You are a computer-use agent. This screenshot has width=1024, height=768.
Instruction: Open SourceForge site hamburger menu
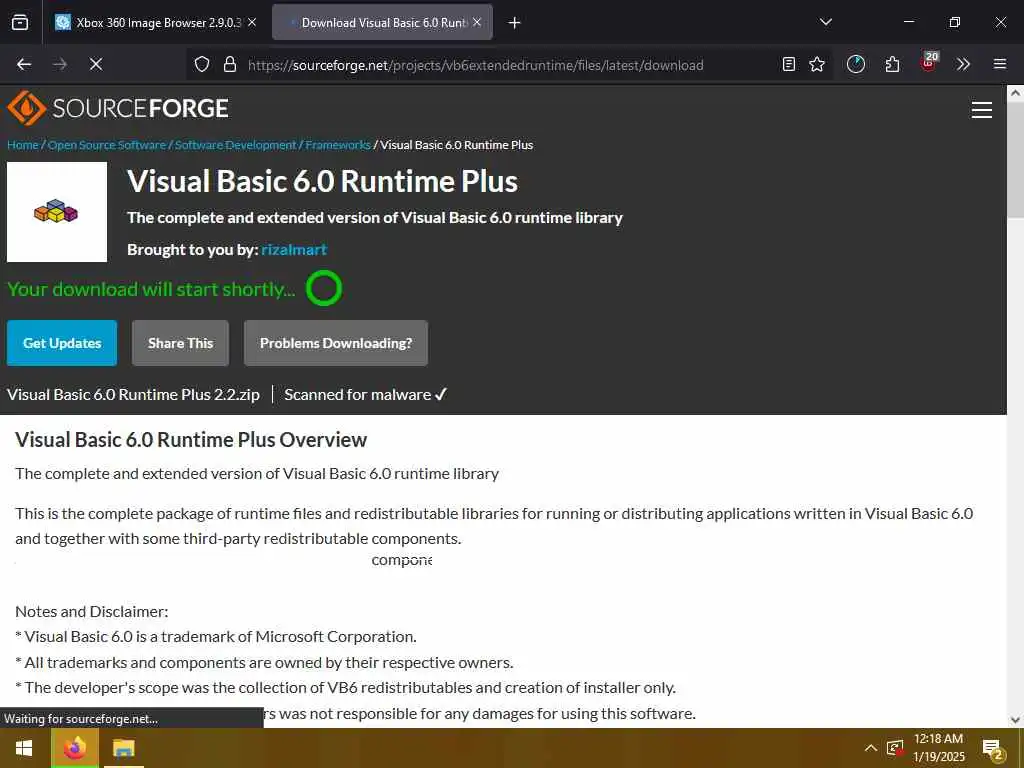pyautogui.click(x=982, y=110)
